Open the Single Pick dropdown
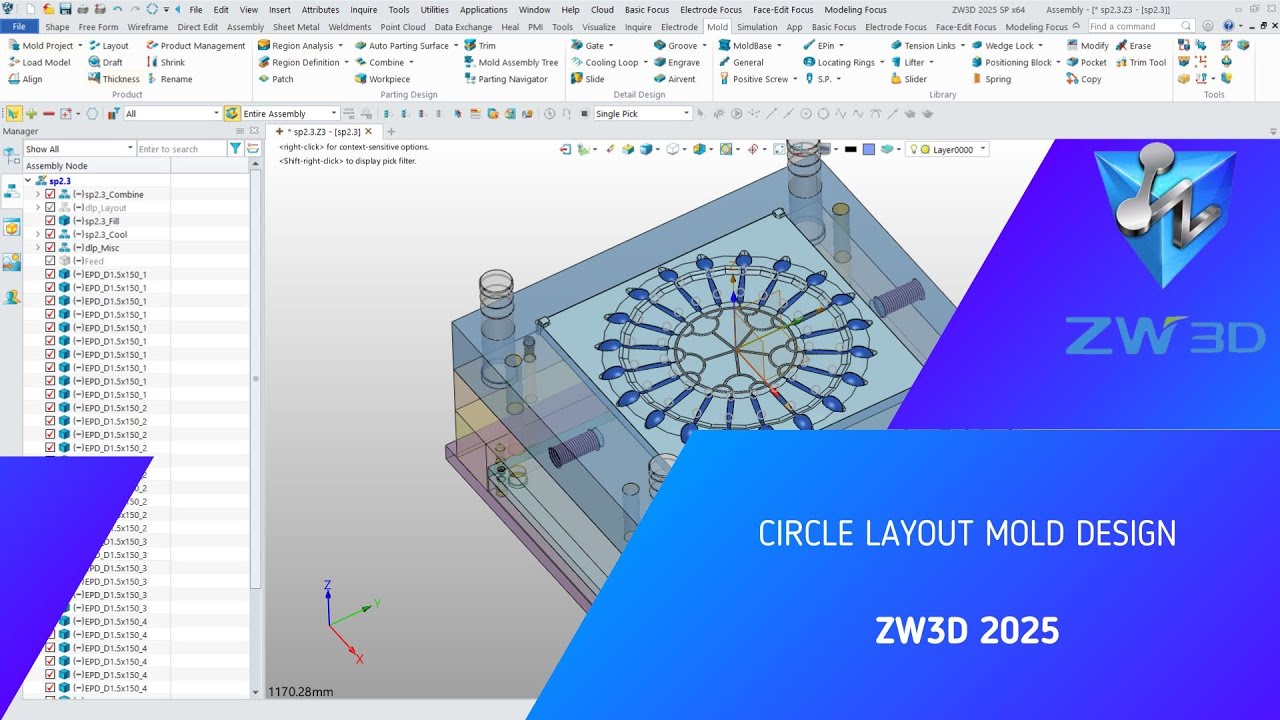This screenshot has width=1280, height=720. click(x=642, y=114)
